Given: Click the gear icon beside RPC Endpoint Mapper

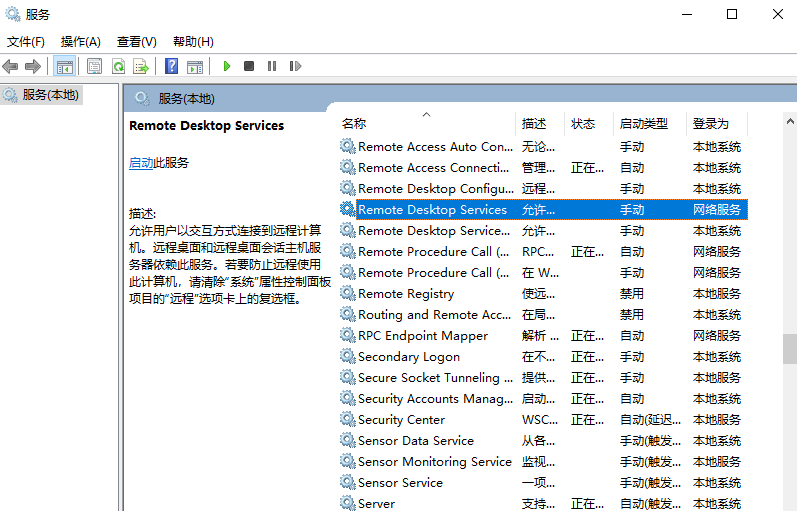Looking at the screenshot, I should [348, 336].
